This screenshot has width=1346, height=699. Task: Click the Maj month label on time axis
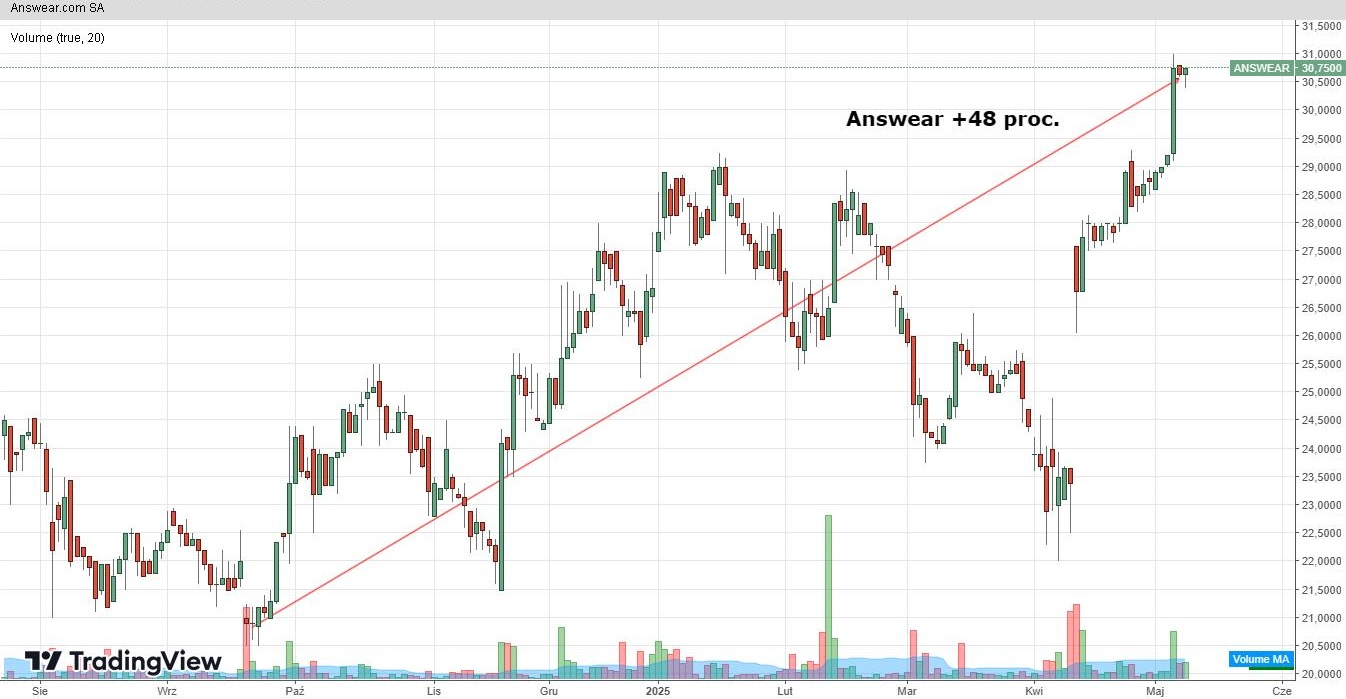(1156, 690)
